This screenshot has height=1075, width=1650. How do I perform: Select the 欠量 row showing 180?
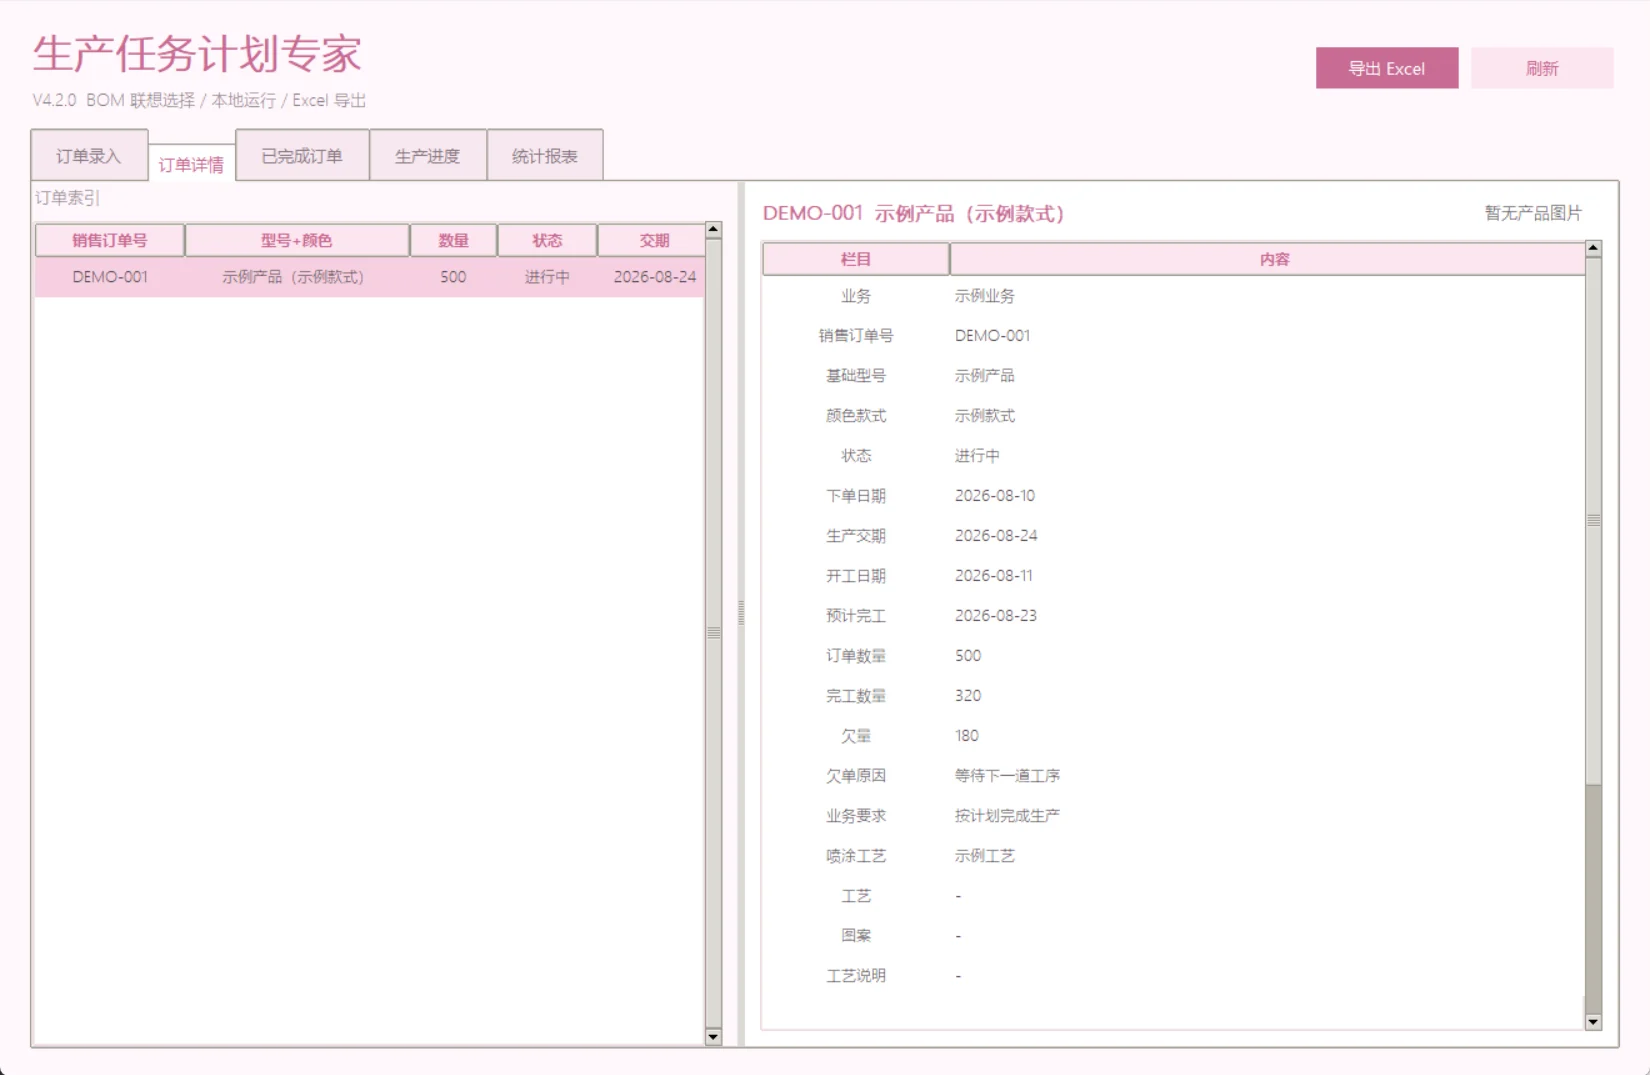coord(1174,736)
